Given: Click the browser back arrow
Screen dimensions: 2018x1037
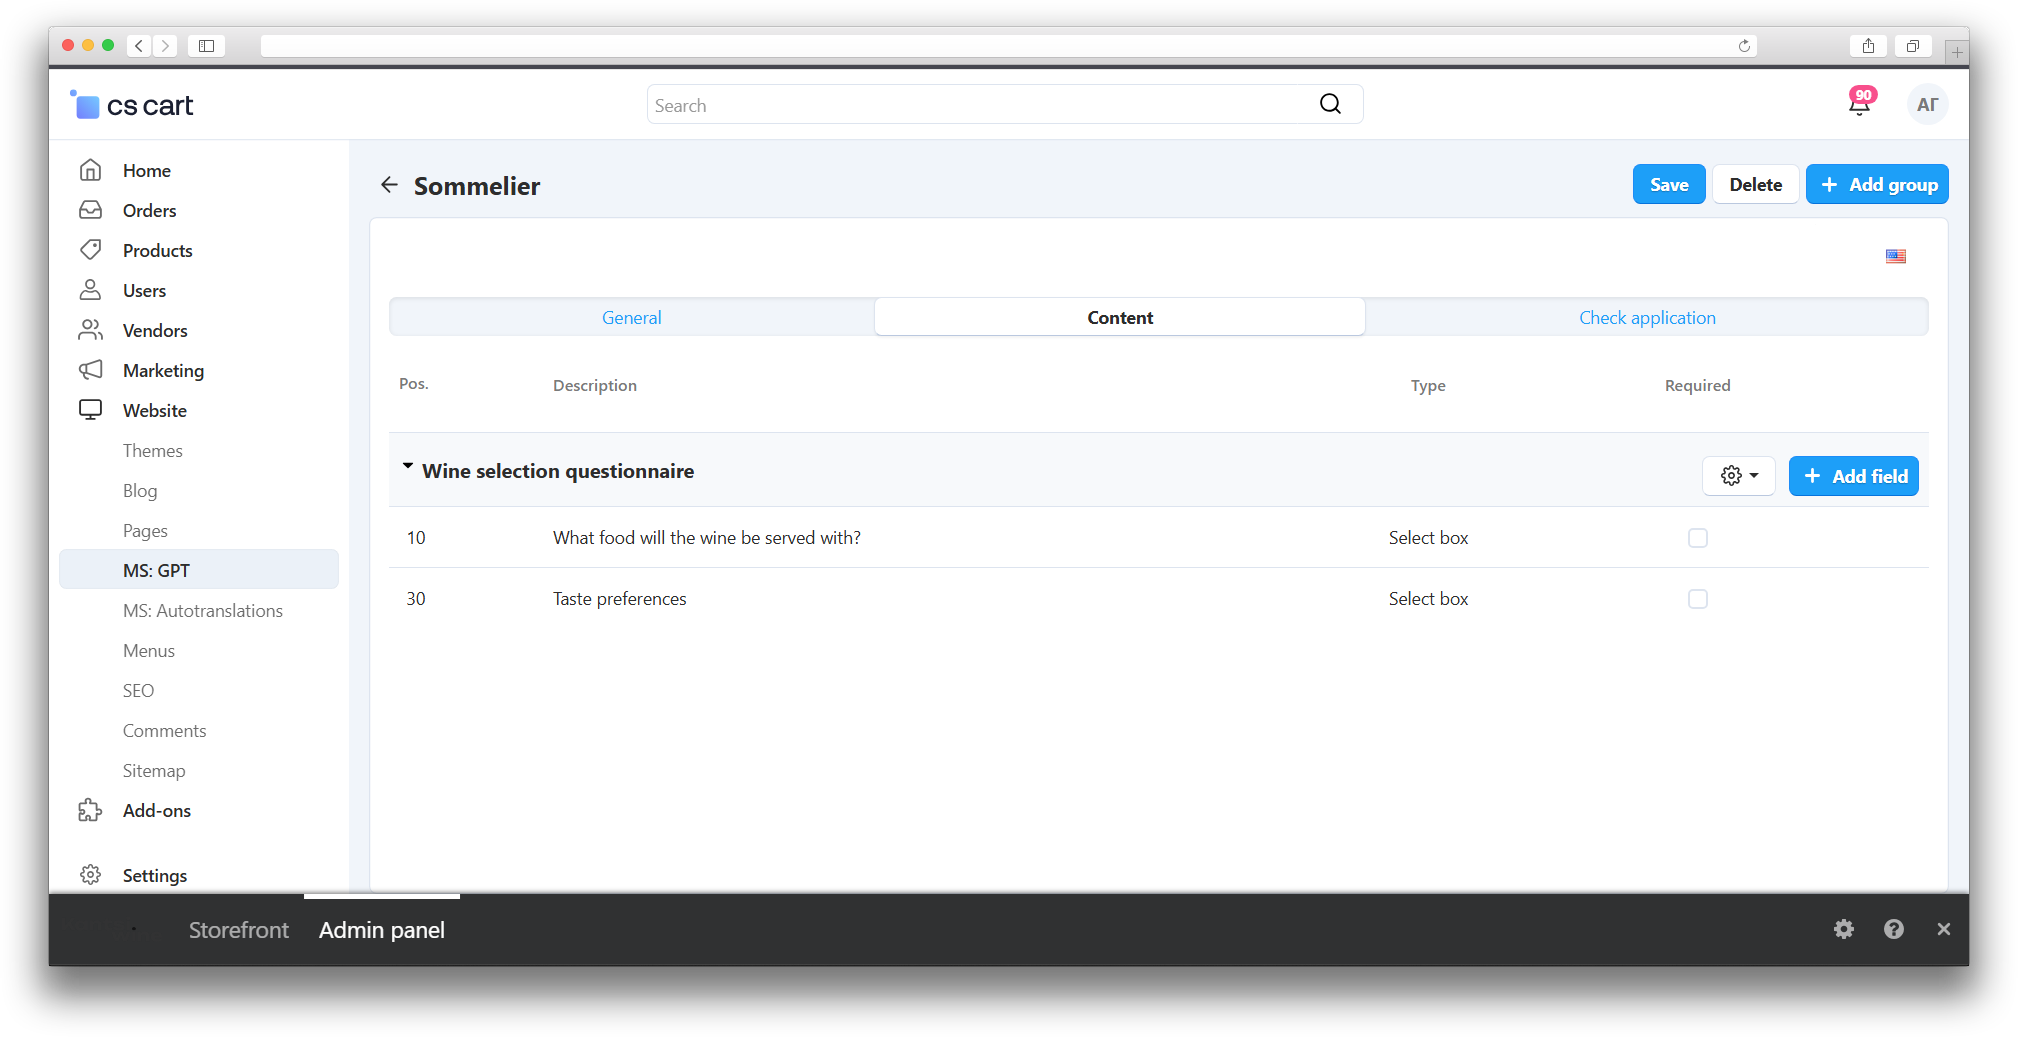Looking at the screenshot, I should [139, 46].
